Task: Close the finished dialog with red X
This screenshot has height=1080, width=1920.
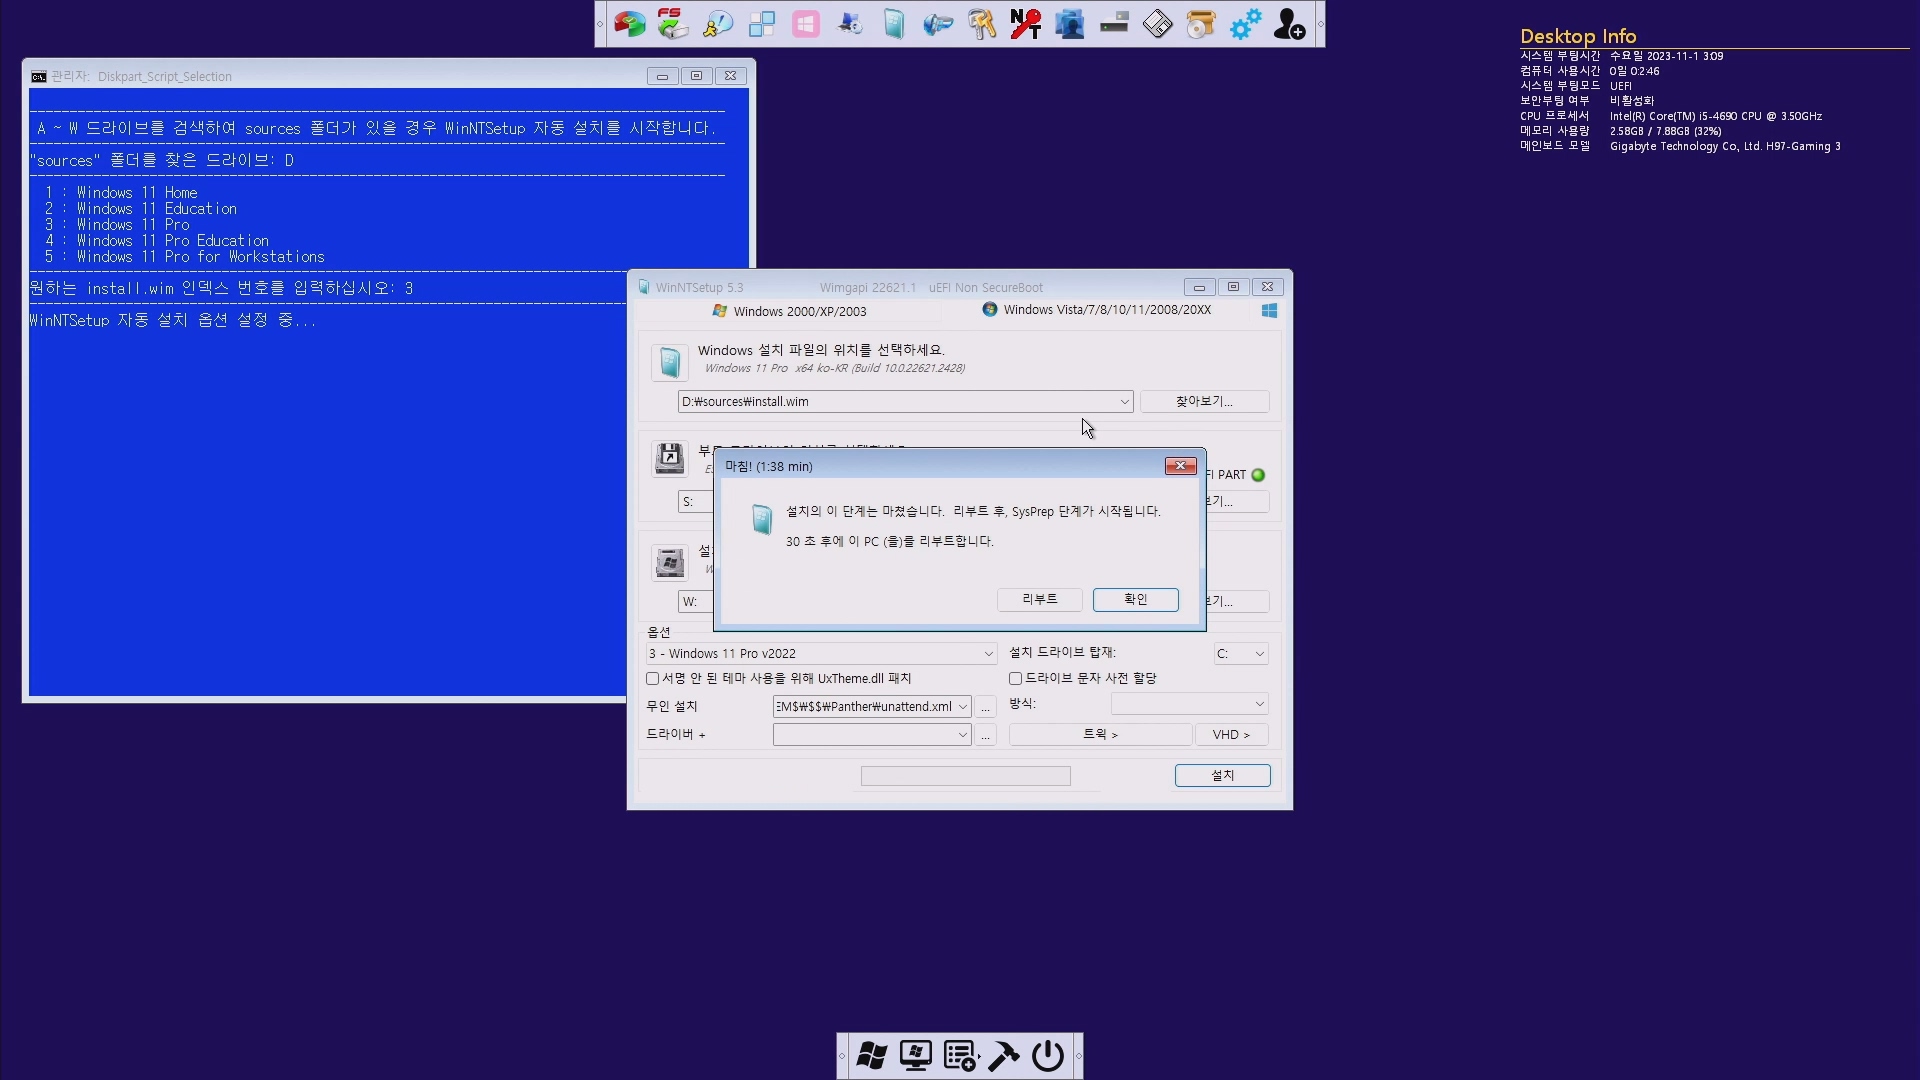Action: coord(1180,466)
